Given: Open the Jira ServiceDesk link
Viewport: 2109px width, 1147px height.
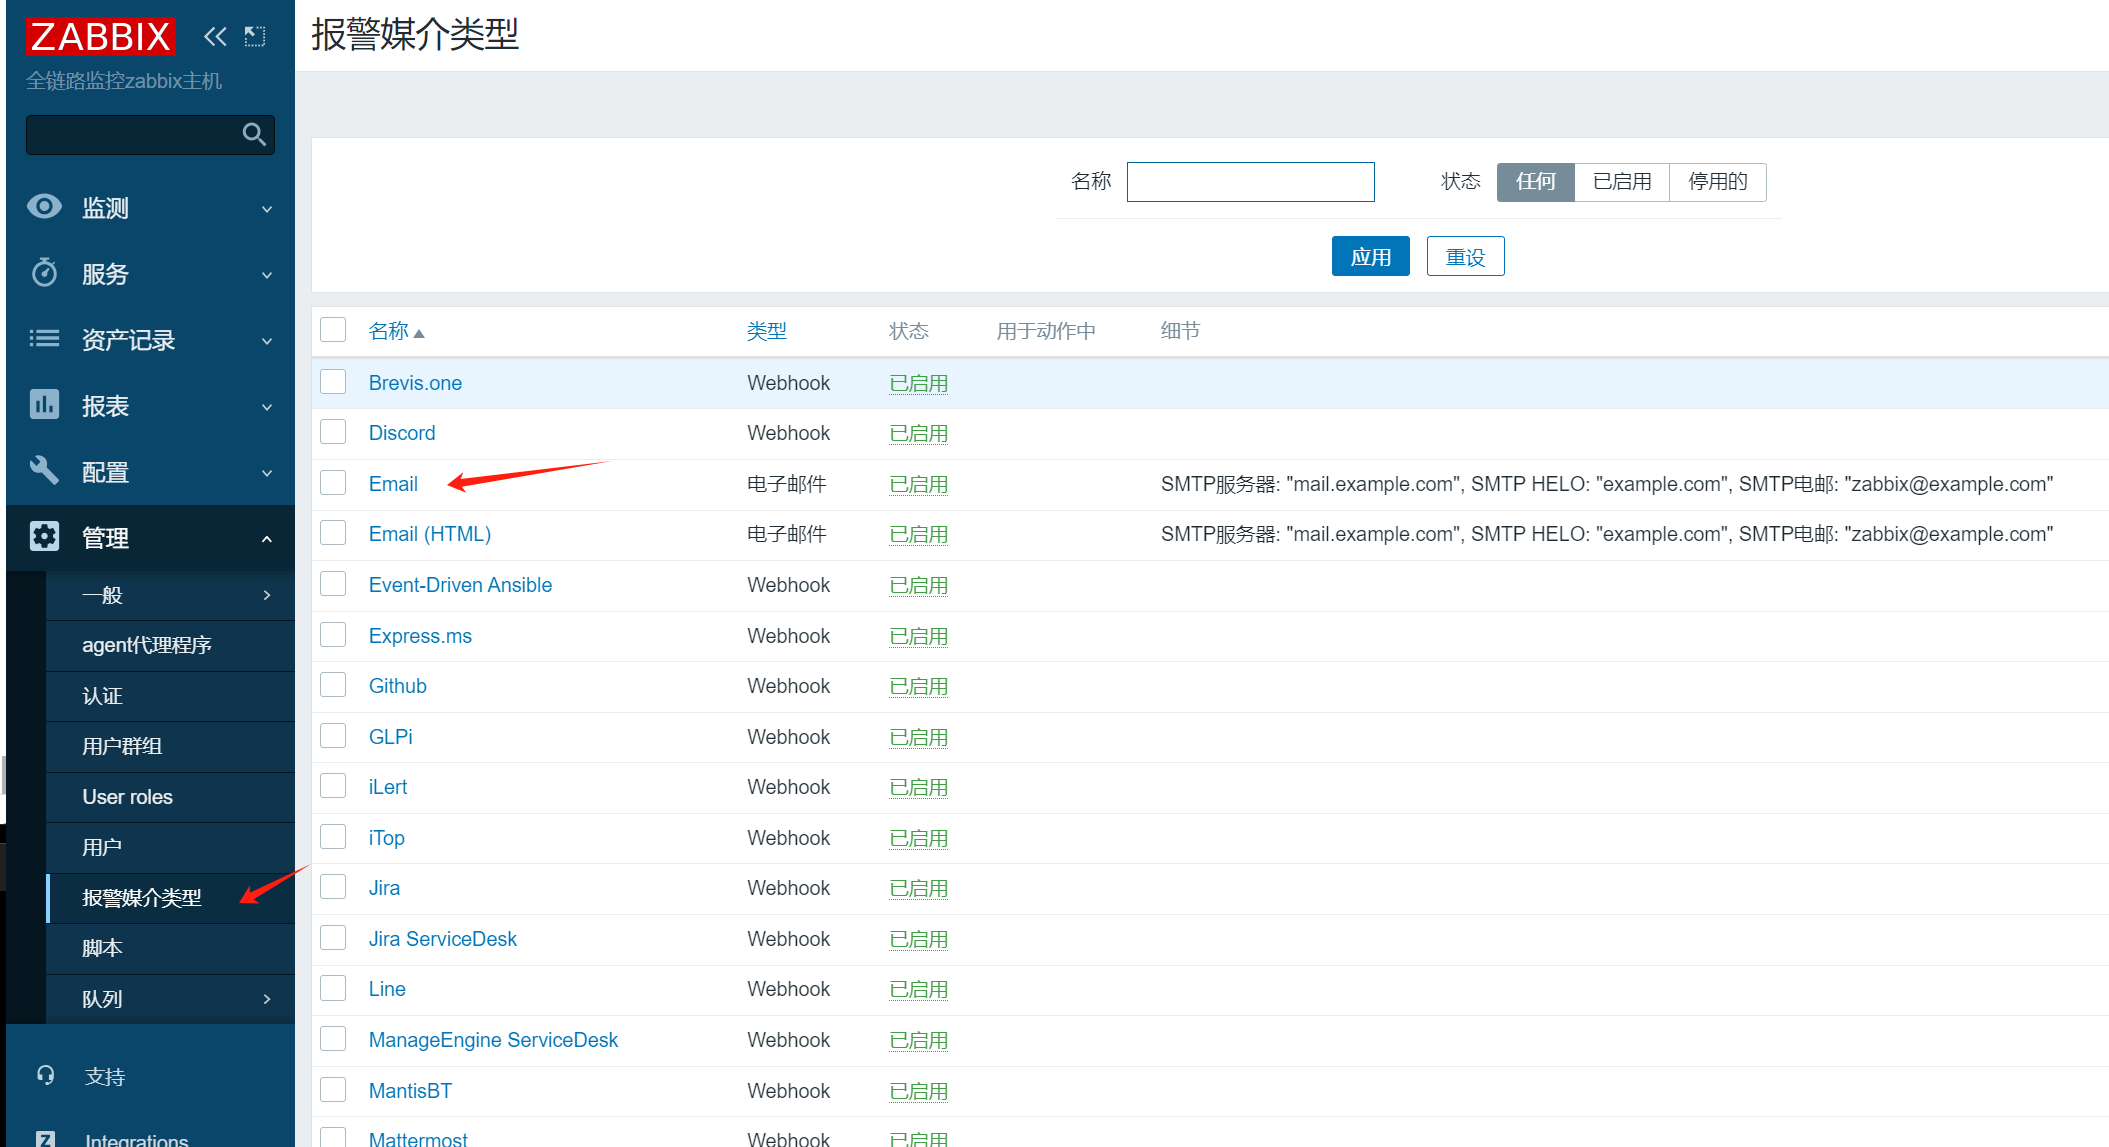Looking at the screenshot, I should pyautogui.click(x=443, y=939).
